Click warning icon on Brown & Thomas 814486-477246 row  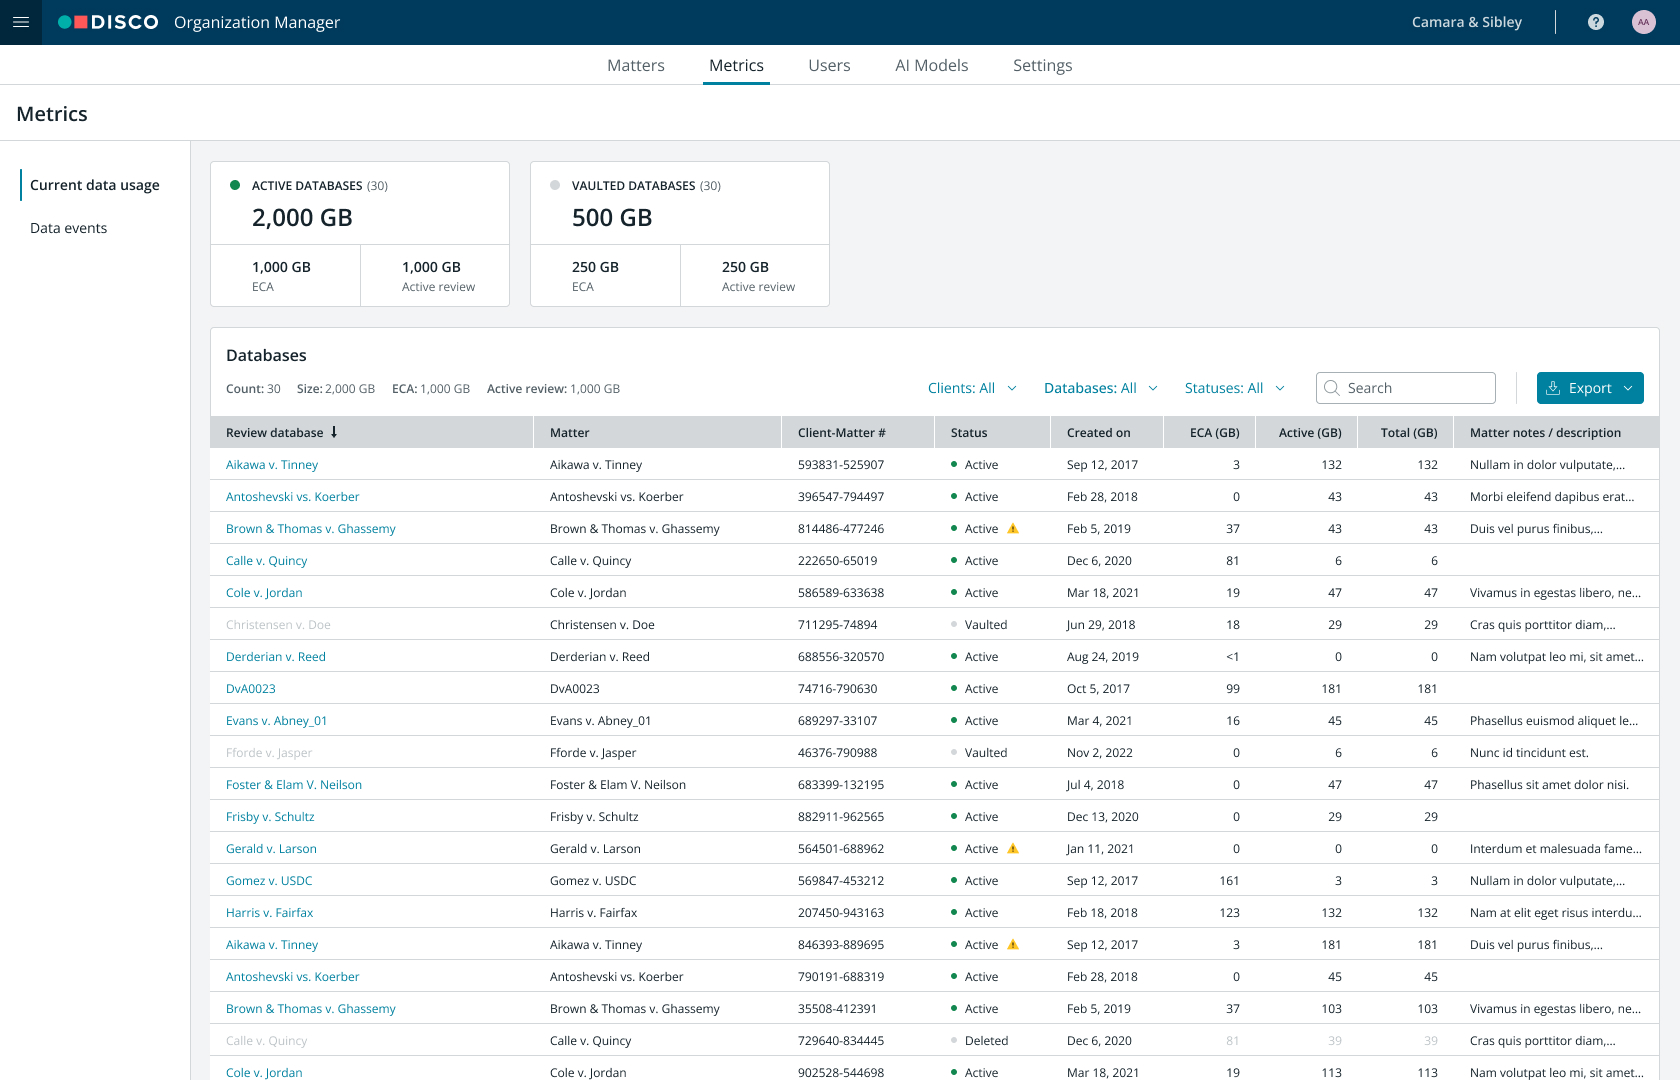1012,528
